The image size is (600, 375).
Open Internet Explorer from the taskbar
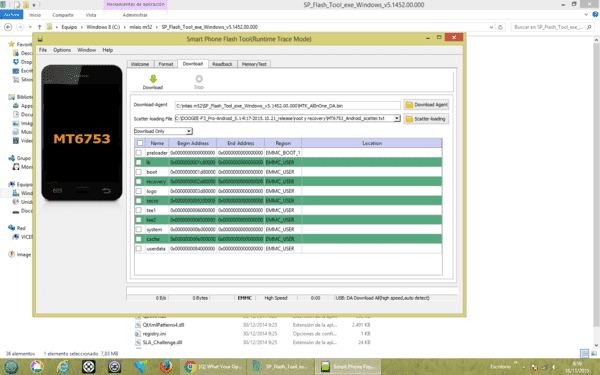point(63,367)
